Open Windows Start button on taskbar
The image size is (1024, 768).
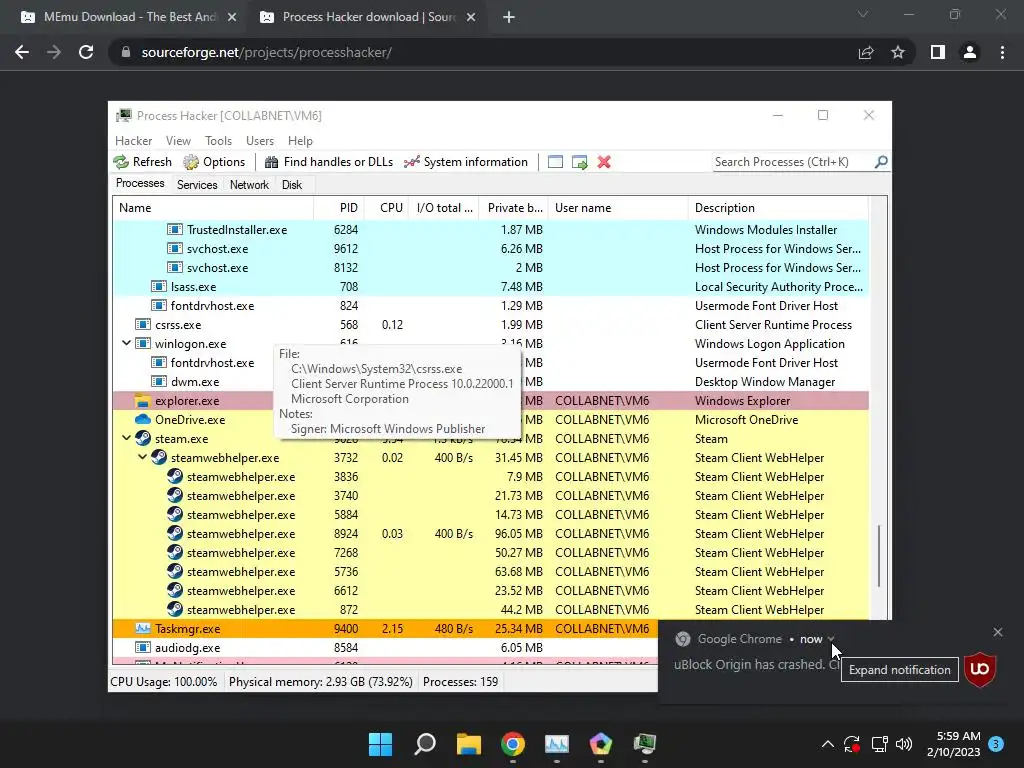pos(380,744)
